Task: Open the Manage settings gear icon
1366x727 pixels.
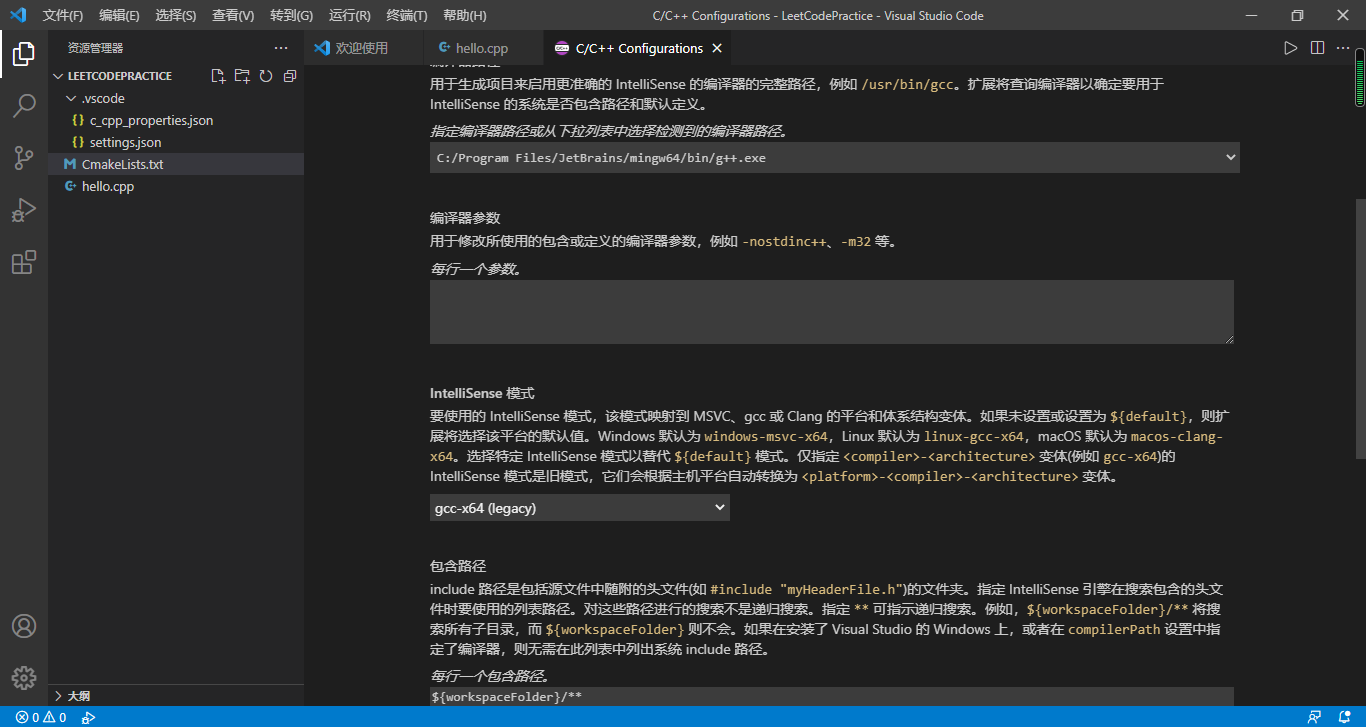Action: point(24,677)
